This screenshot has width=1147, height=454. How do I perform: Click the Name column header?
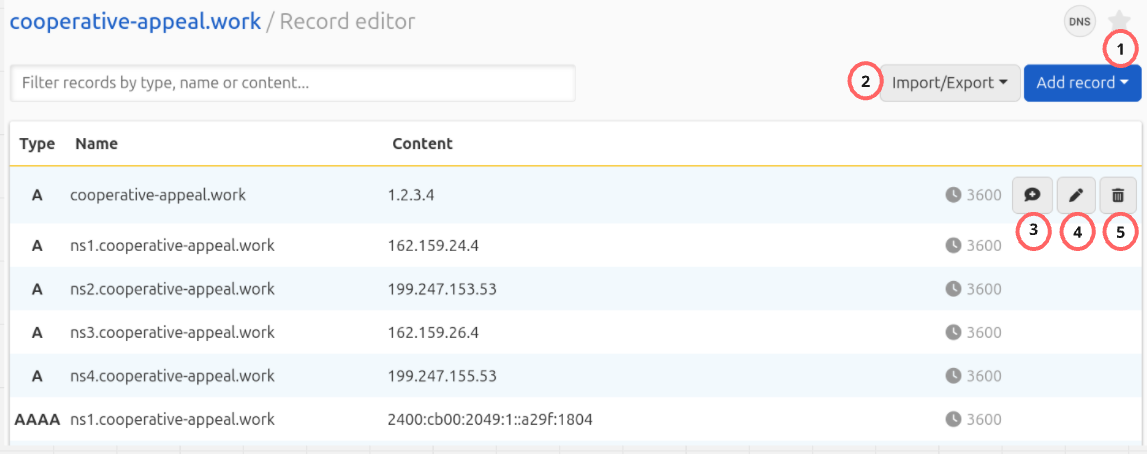pos(96,143)
